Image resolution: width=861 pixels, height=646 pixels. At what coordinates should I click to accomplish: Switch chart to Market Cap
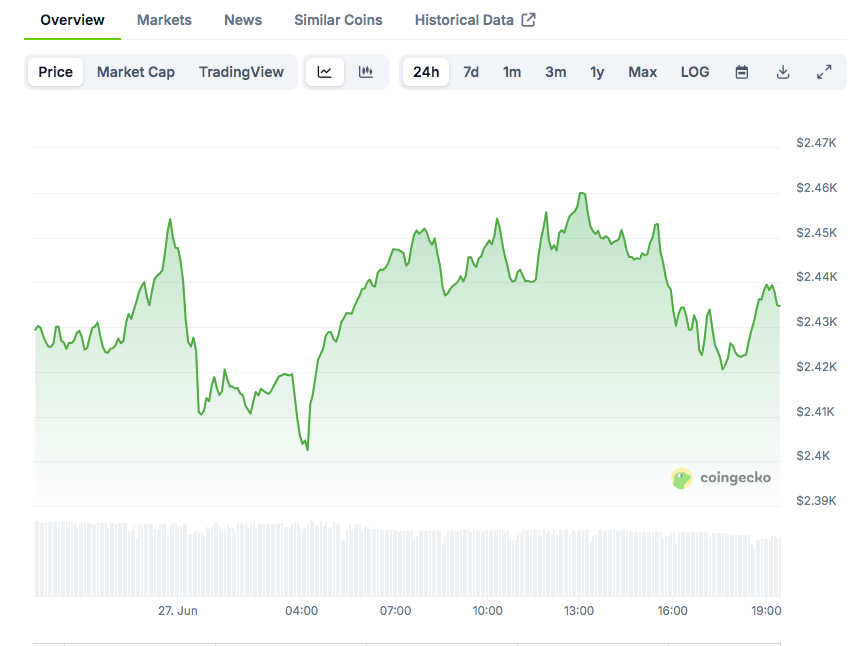(x=136, y=72)
